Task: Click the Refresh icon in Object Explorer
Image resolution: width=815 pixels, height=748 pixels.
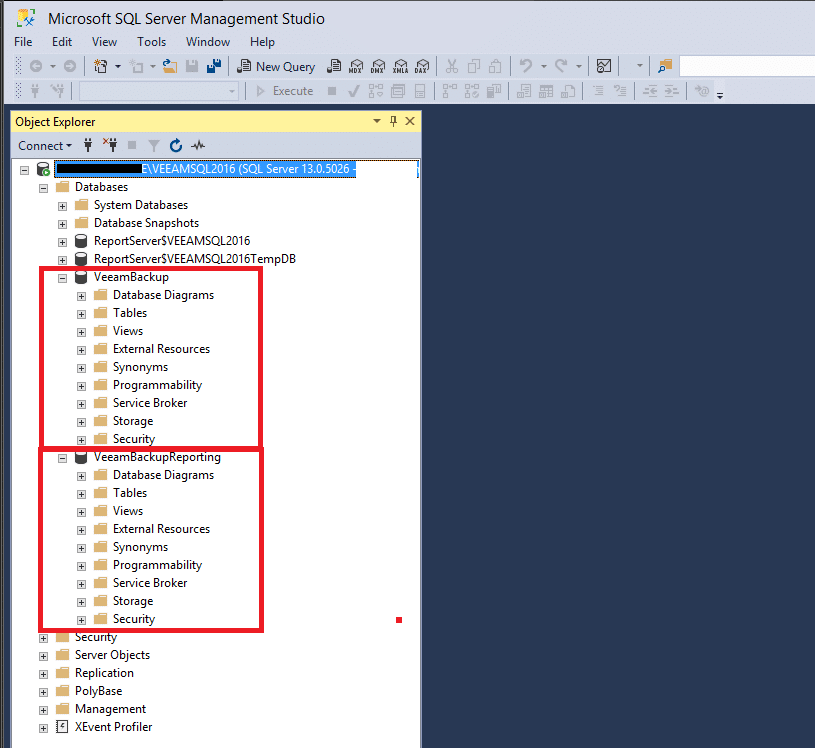Action: pos(176,145)
